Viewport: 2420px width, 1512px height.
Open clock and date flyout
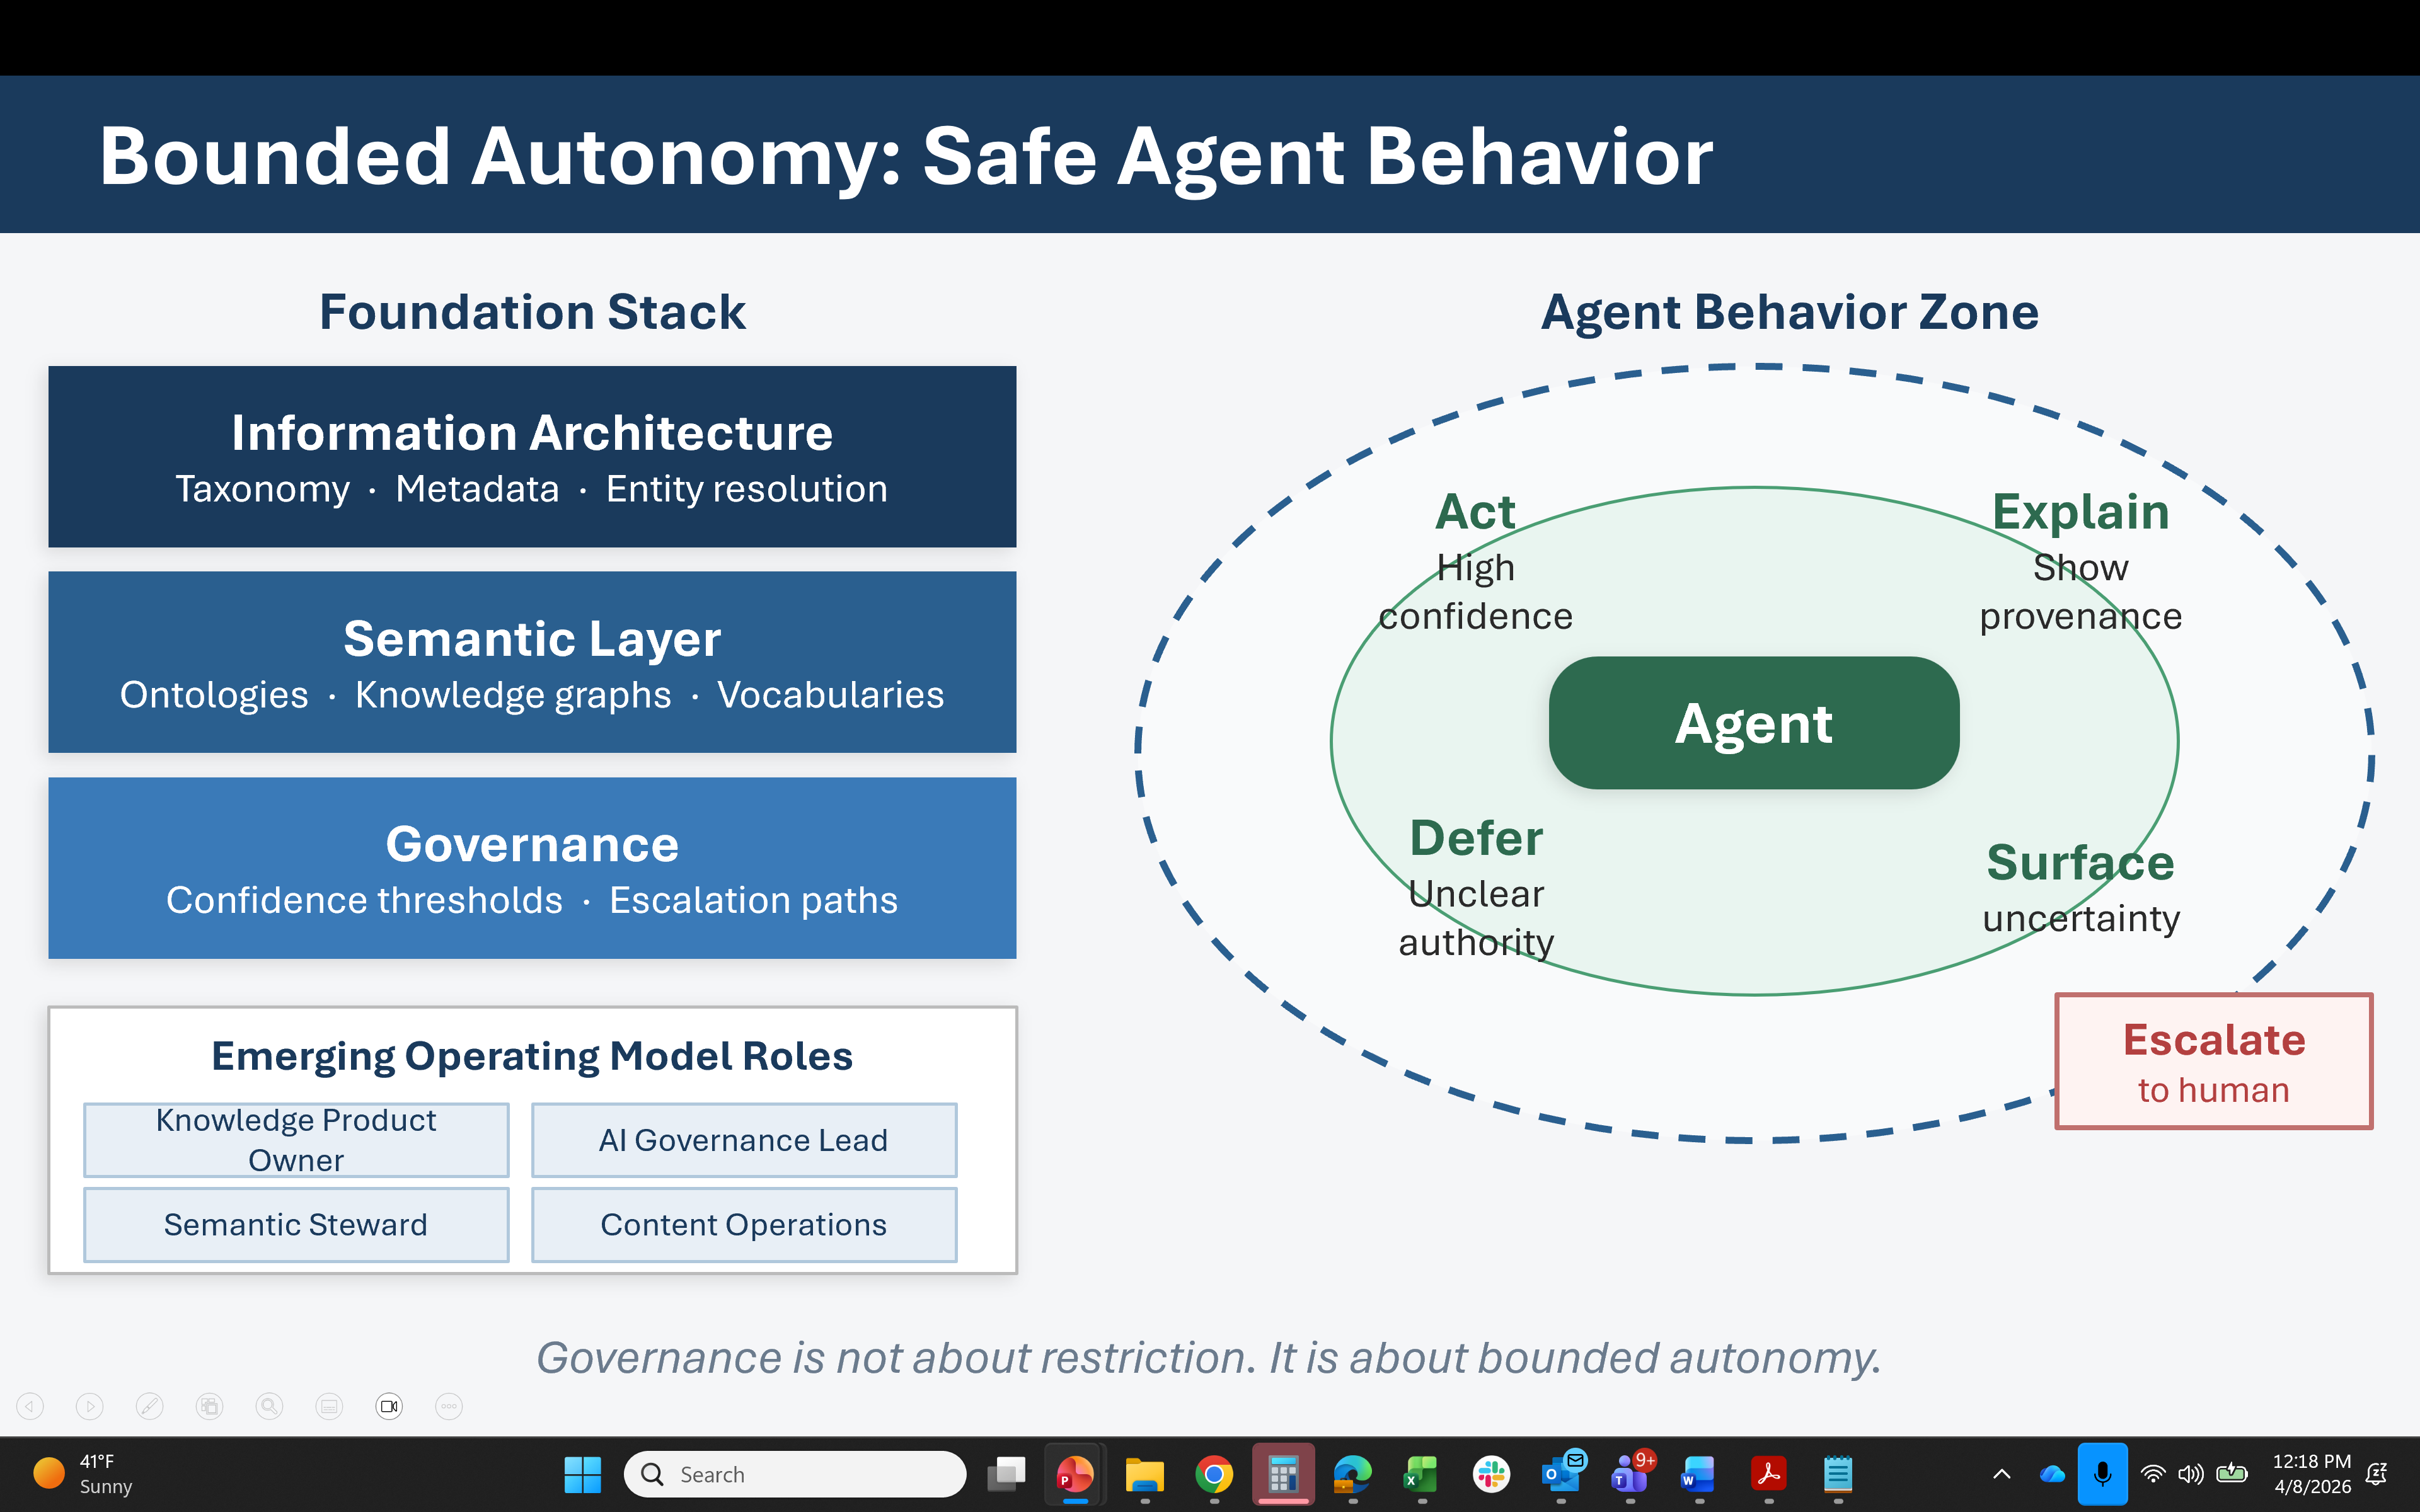tap(2312, 1474)
